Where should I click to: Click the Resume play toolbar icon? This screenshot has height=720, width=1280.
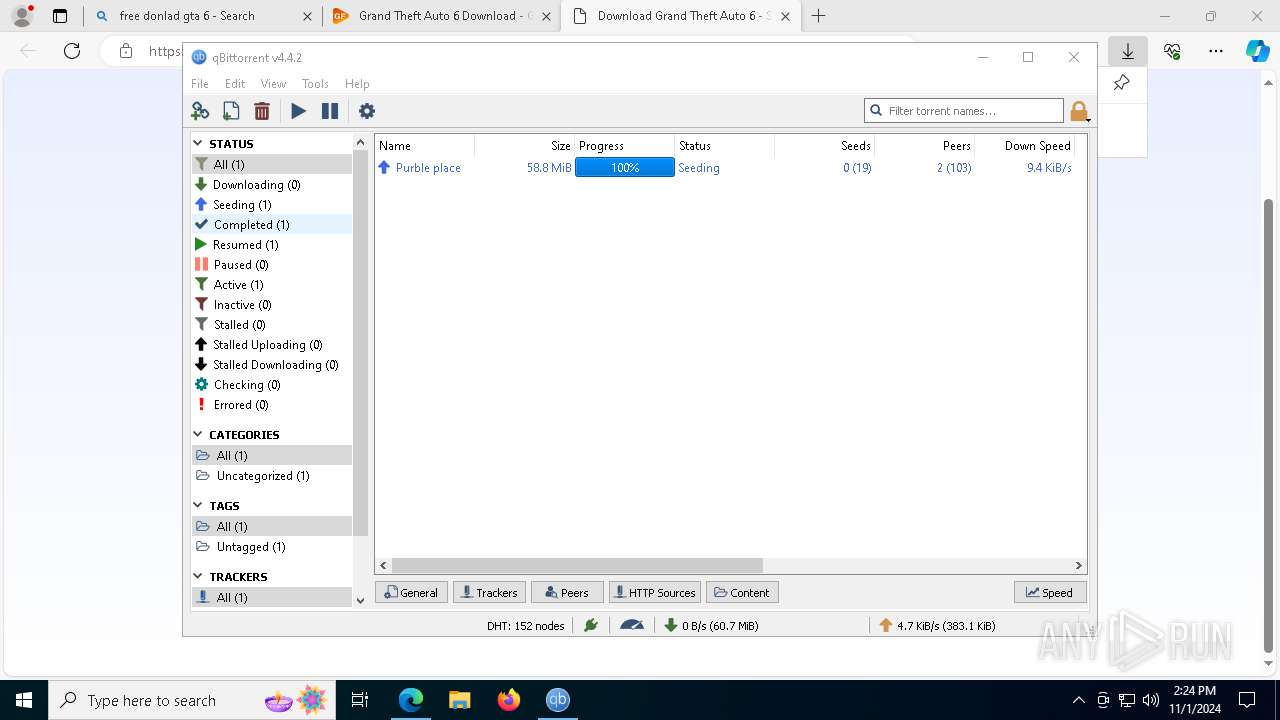(x=298, y=111)
